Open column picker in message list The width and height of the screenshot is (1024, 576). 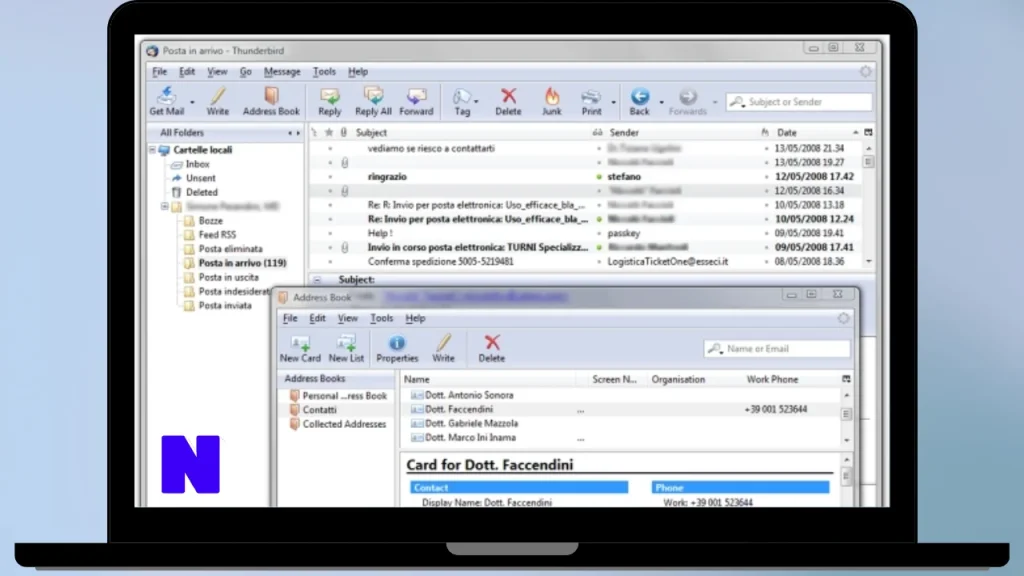(x=868, y=133)
